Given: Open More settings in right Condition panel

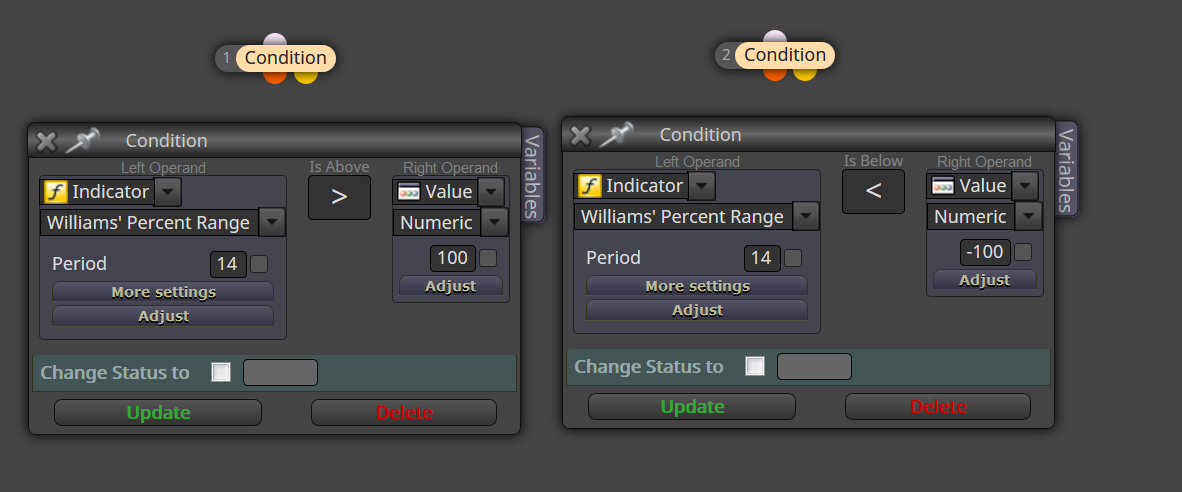Looking at the screenshot, I should tap(697, 286).
